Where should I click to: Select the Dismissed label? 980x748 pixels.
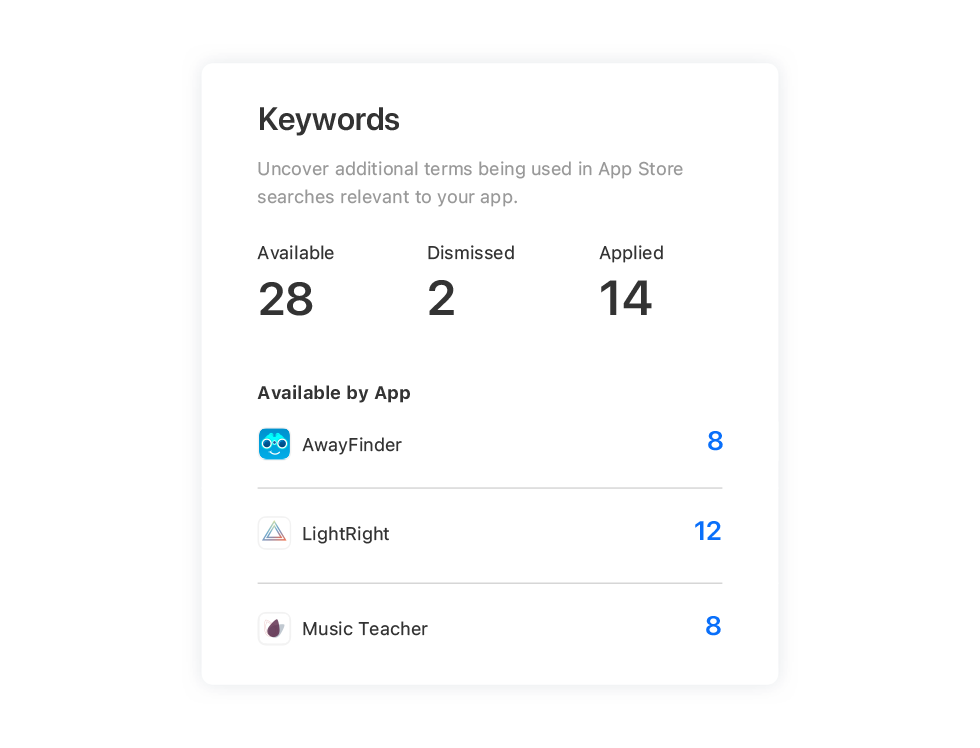[x=471, y=253]
